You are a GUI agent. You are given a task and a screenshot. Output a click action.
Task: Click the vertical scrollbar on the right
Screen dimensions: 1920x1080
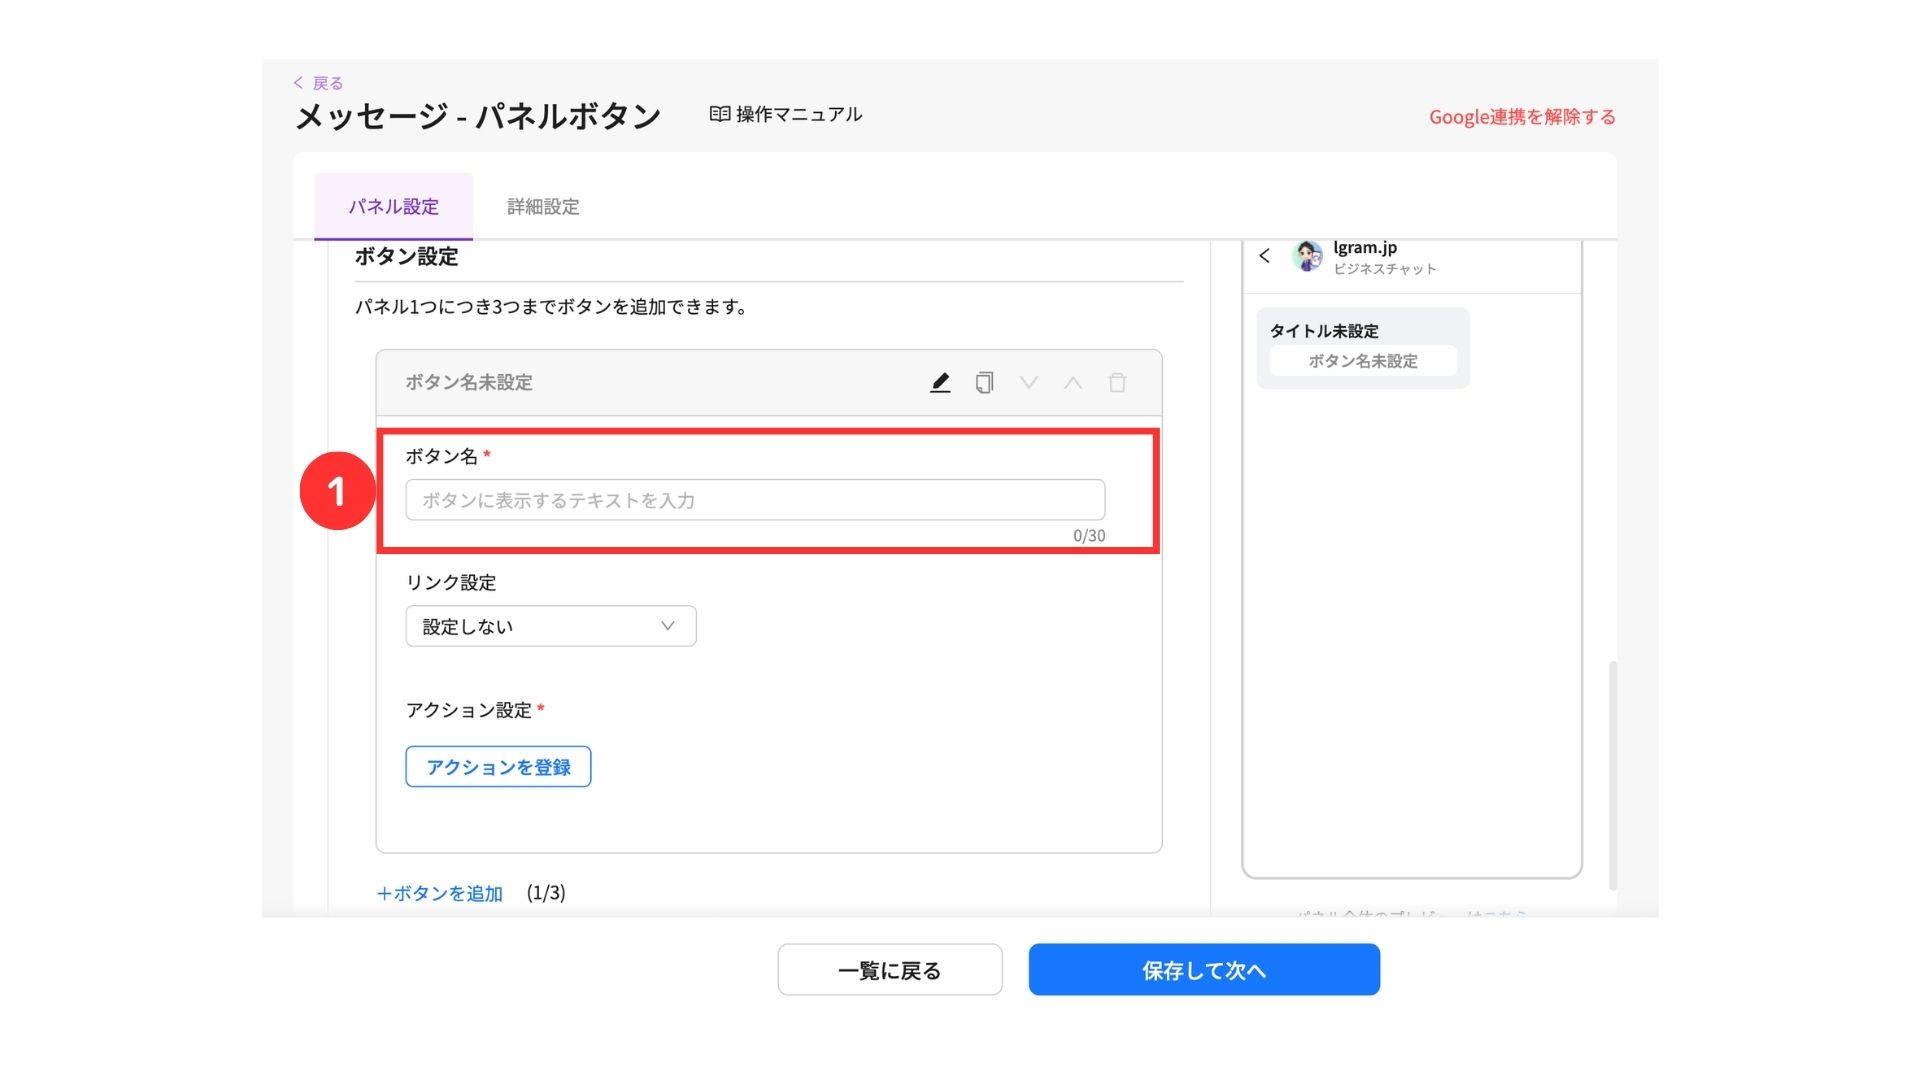(1612, 775)
